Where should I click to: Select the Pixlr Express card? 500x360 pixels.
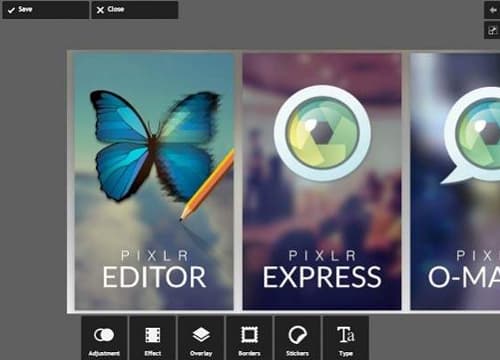(322, 182)
